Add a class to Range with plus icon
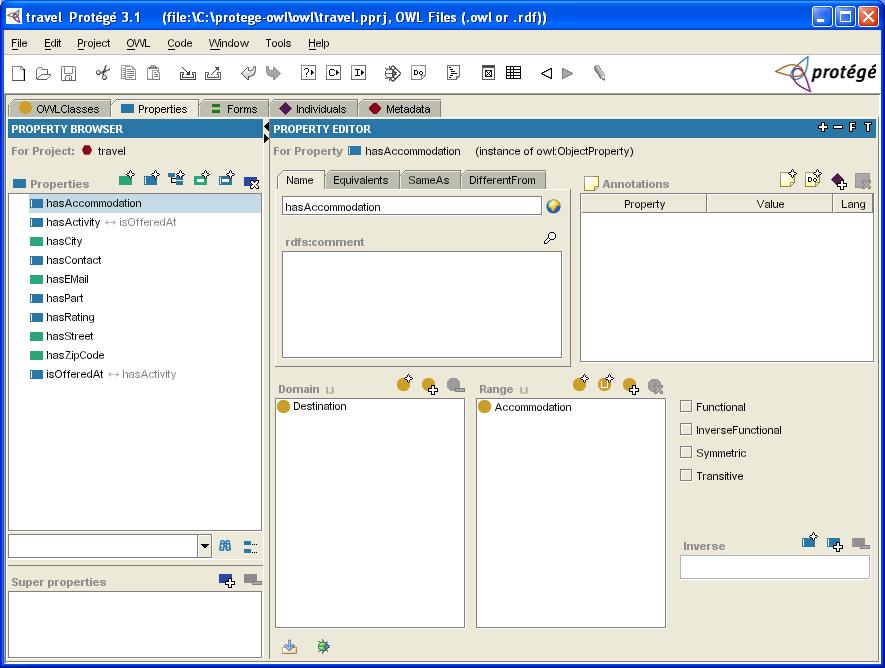The width and height of the screenshot is (885, 668). point(630,386)
